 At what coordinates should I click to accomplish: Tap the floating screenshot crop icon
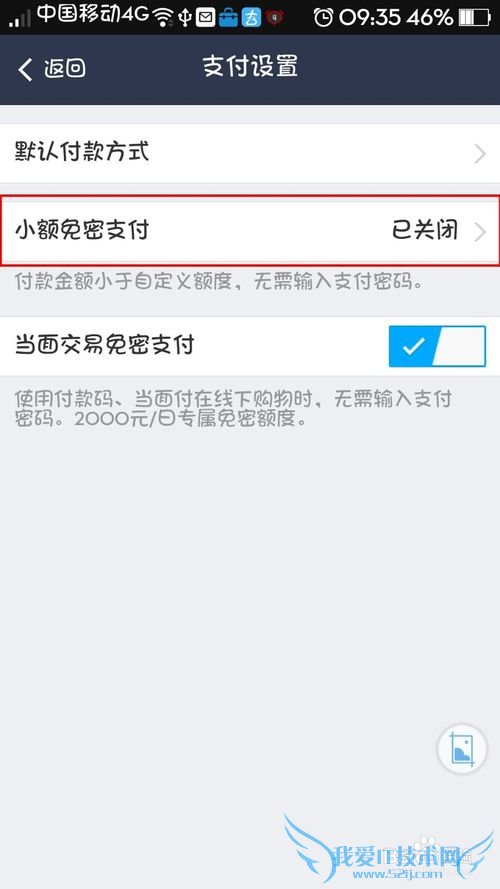[x=462, y=750]
